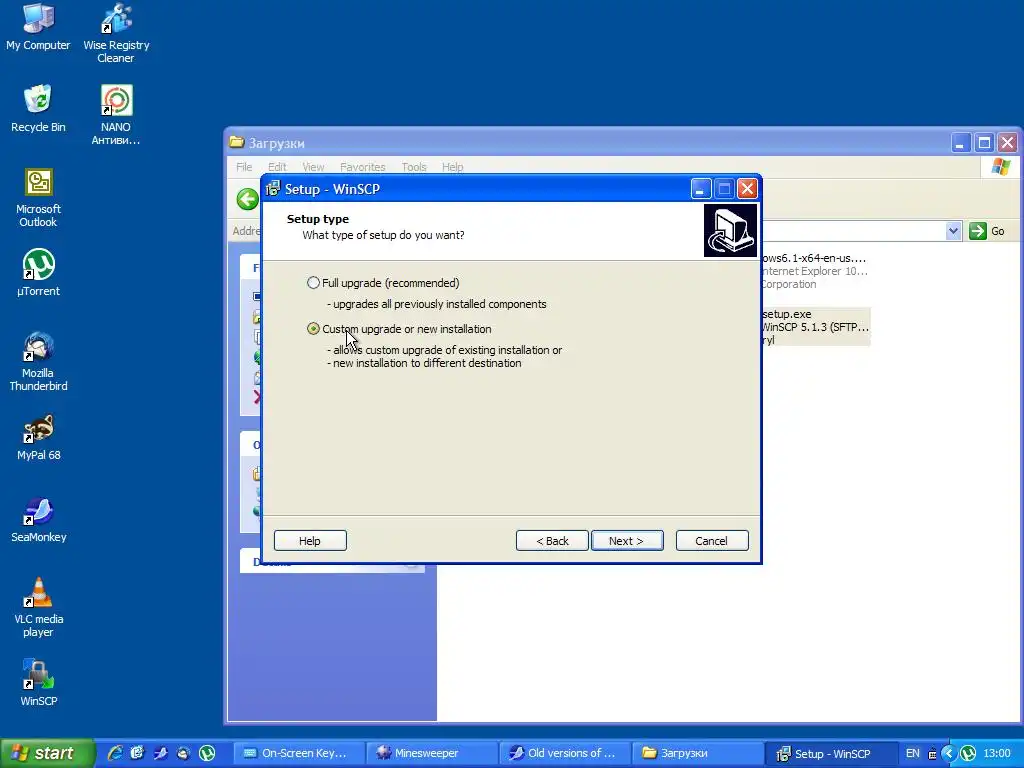Click the µTorrent system tray icon
Screen dimensions: 1024x768
tap(967, 753)
